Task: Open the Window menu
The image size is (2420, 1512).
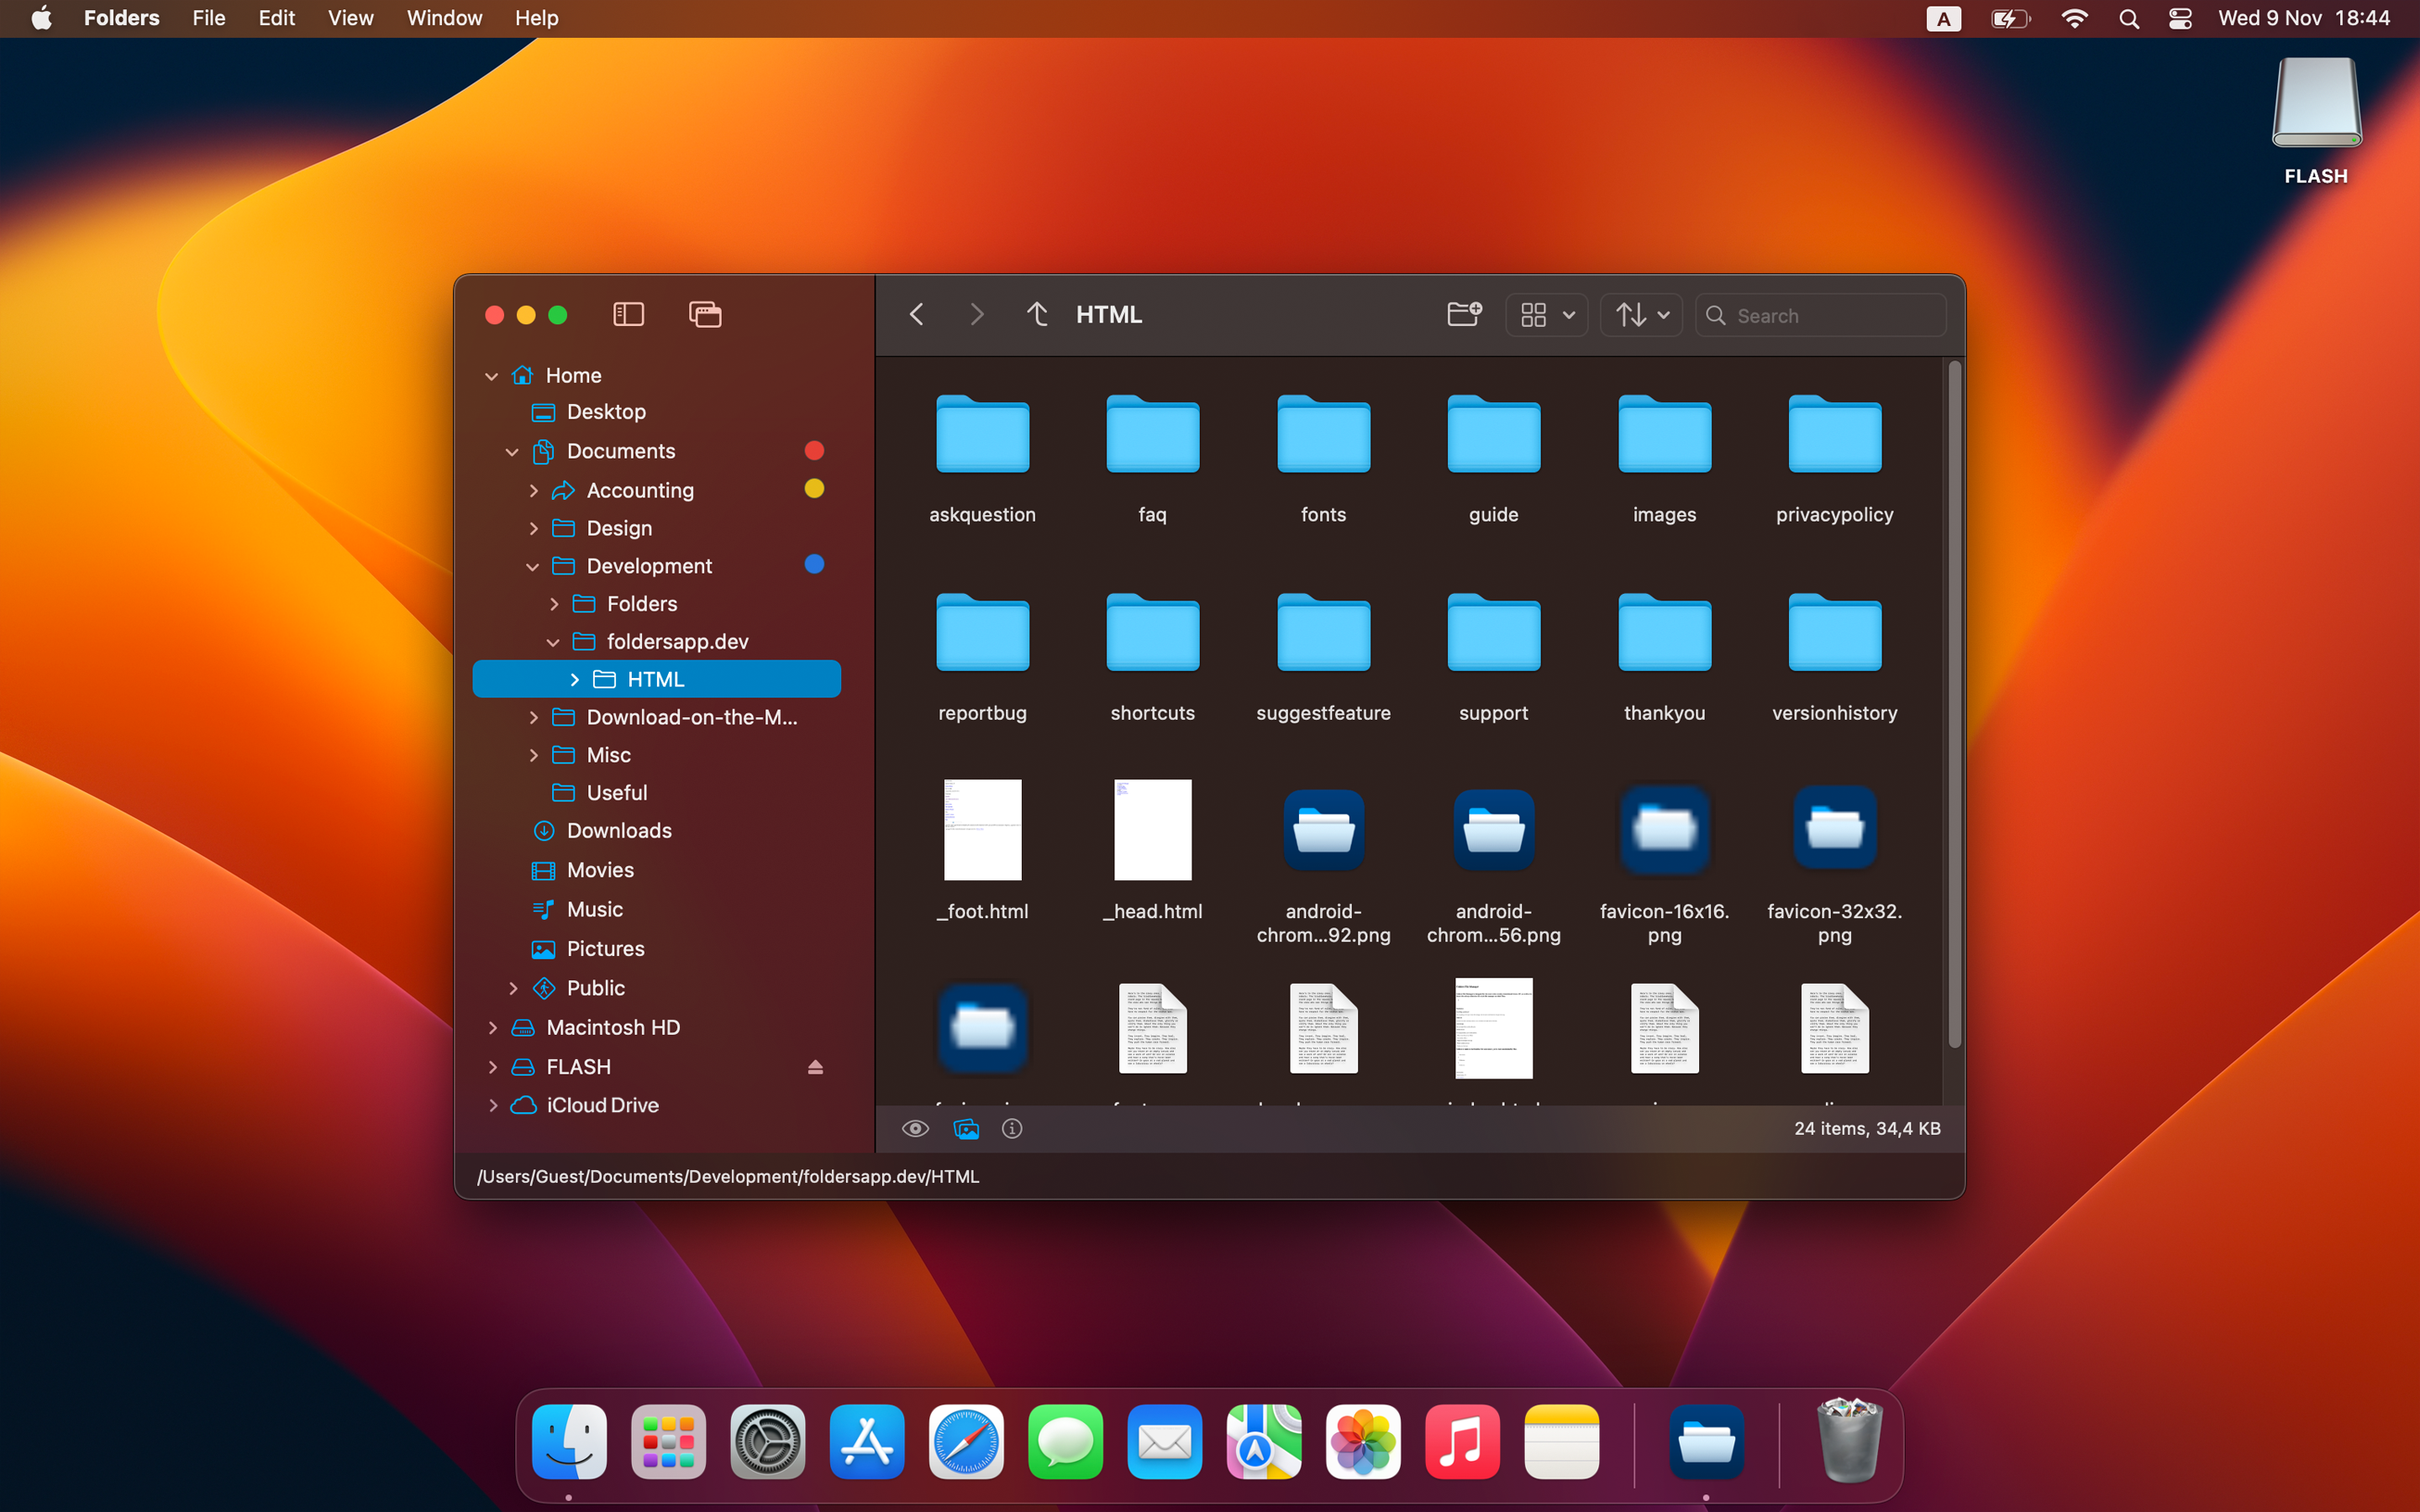Action: pyautogui.click(x=444, y=18)
